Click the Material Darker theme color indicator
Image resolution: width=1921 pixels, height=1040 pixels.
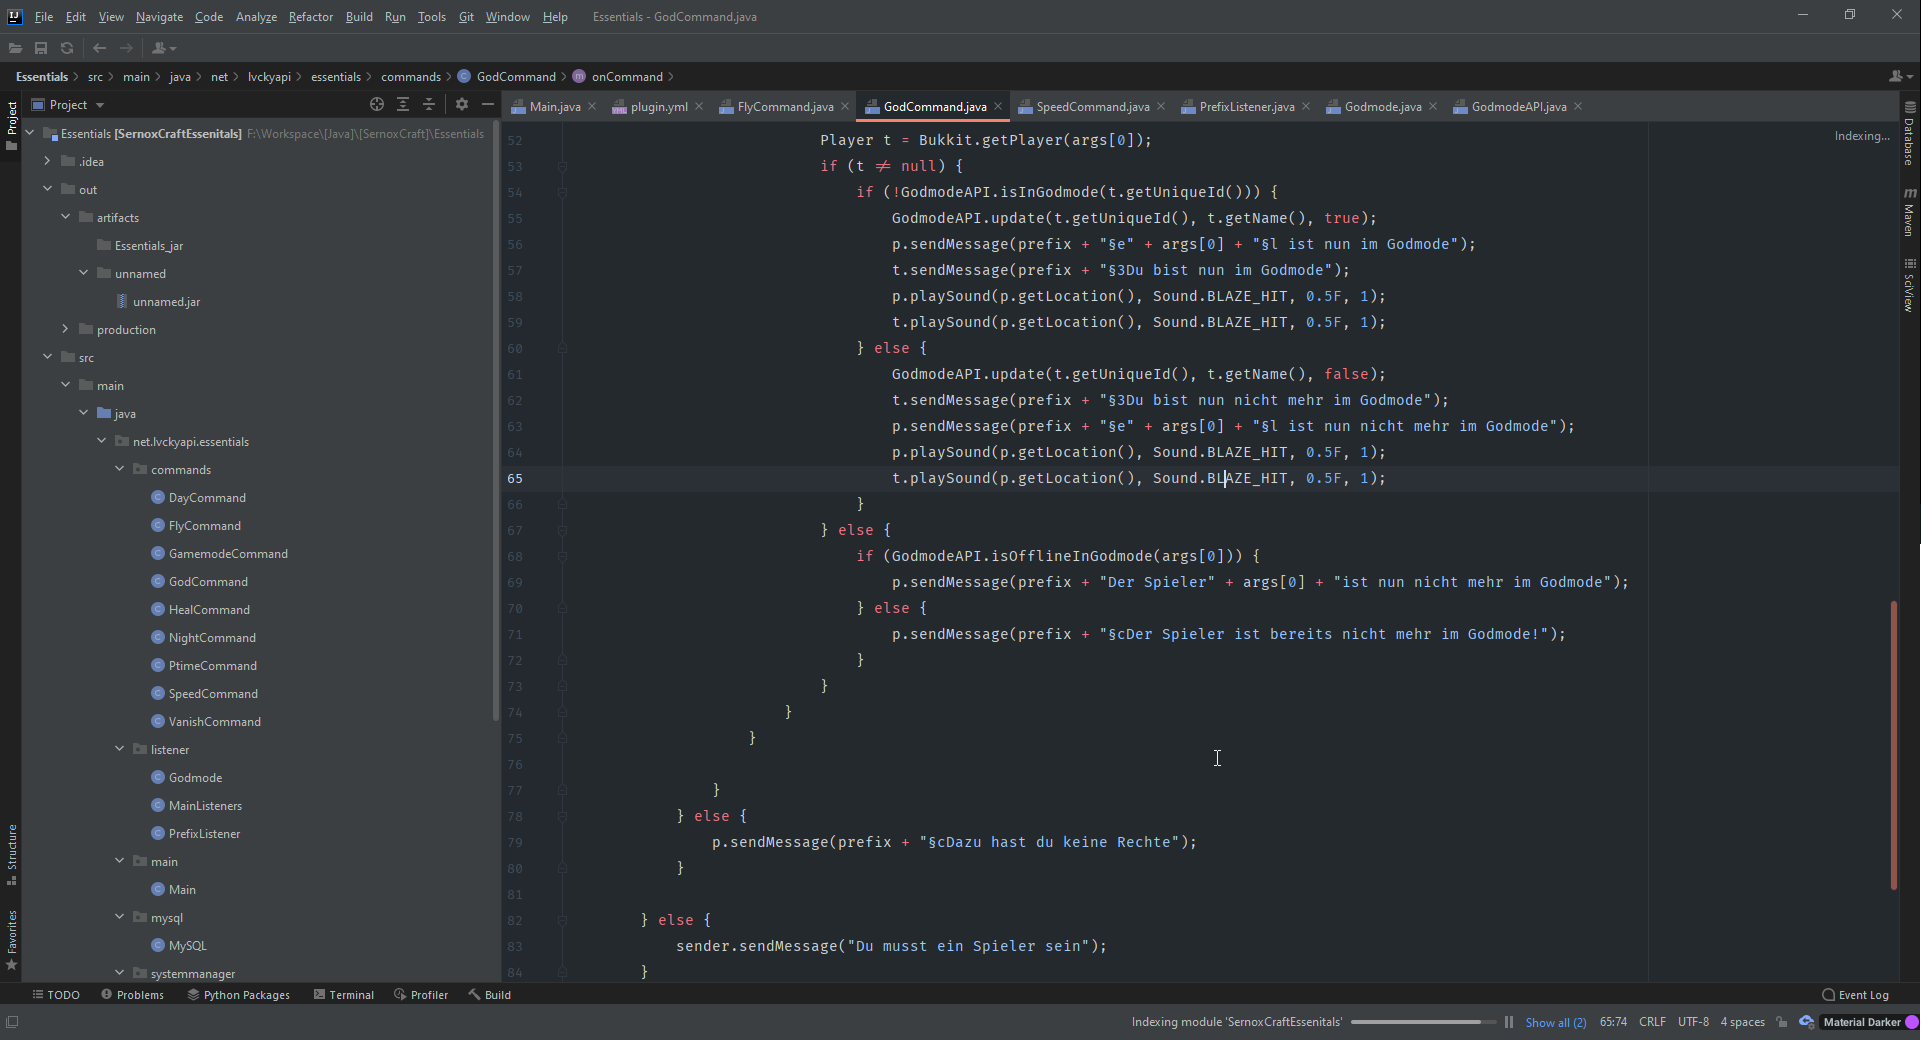[x=1911, y=1022]
